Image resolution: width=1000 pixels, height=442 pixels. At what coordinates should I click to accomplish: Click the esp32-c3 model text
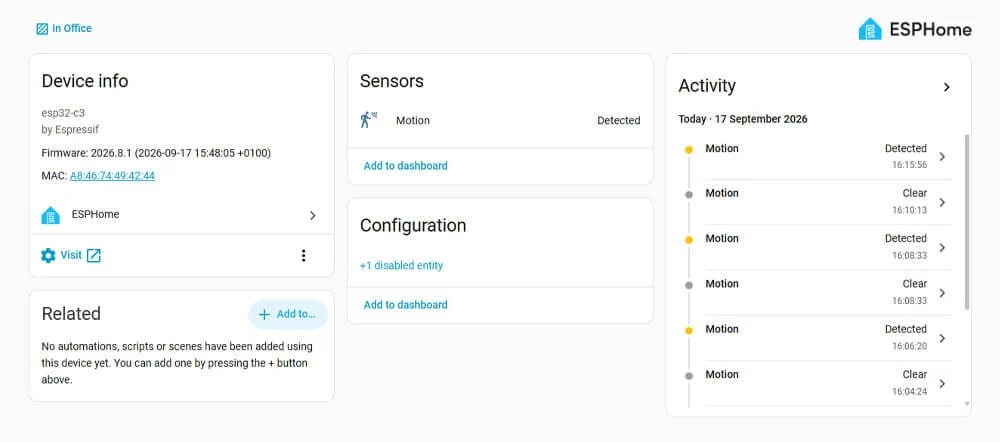click(63, 113)
